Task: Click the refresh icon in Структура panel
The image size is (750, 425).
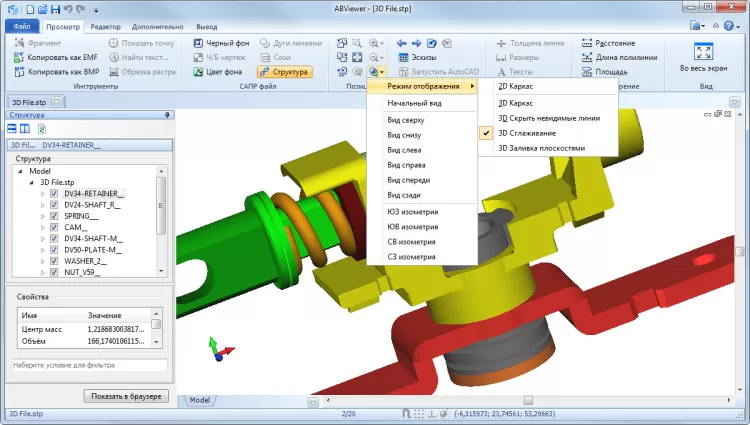Action: click(x=42, y=129)
